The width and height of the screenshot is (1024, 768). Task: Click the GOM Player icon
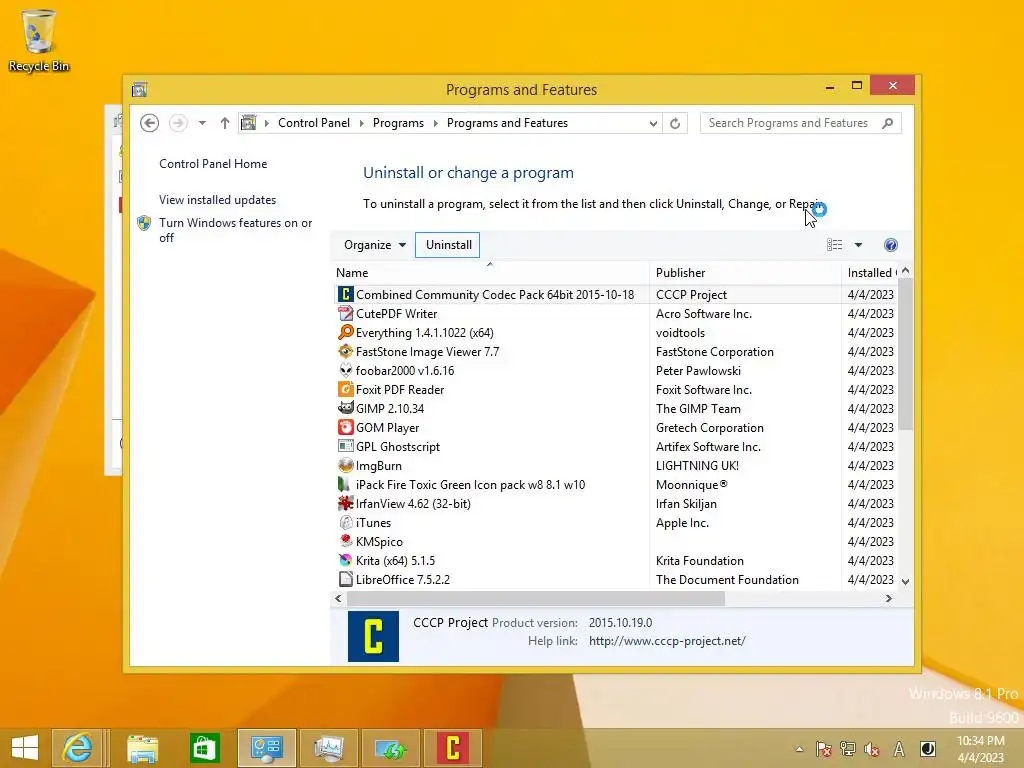[x=345, y=428]
